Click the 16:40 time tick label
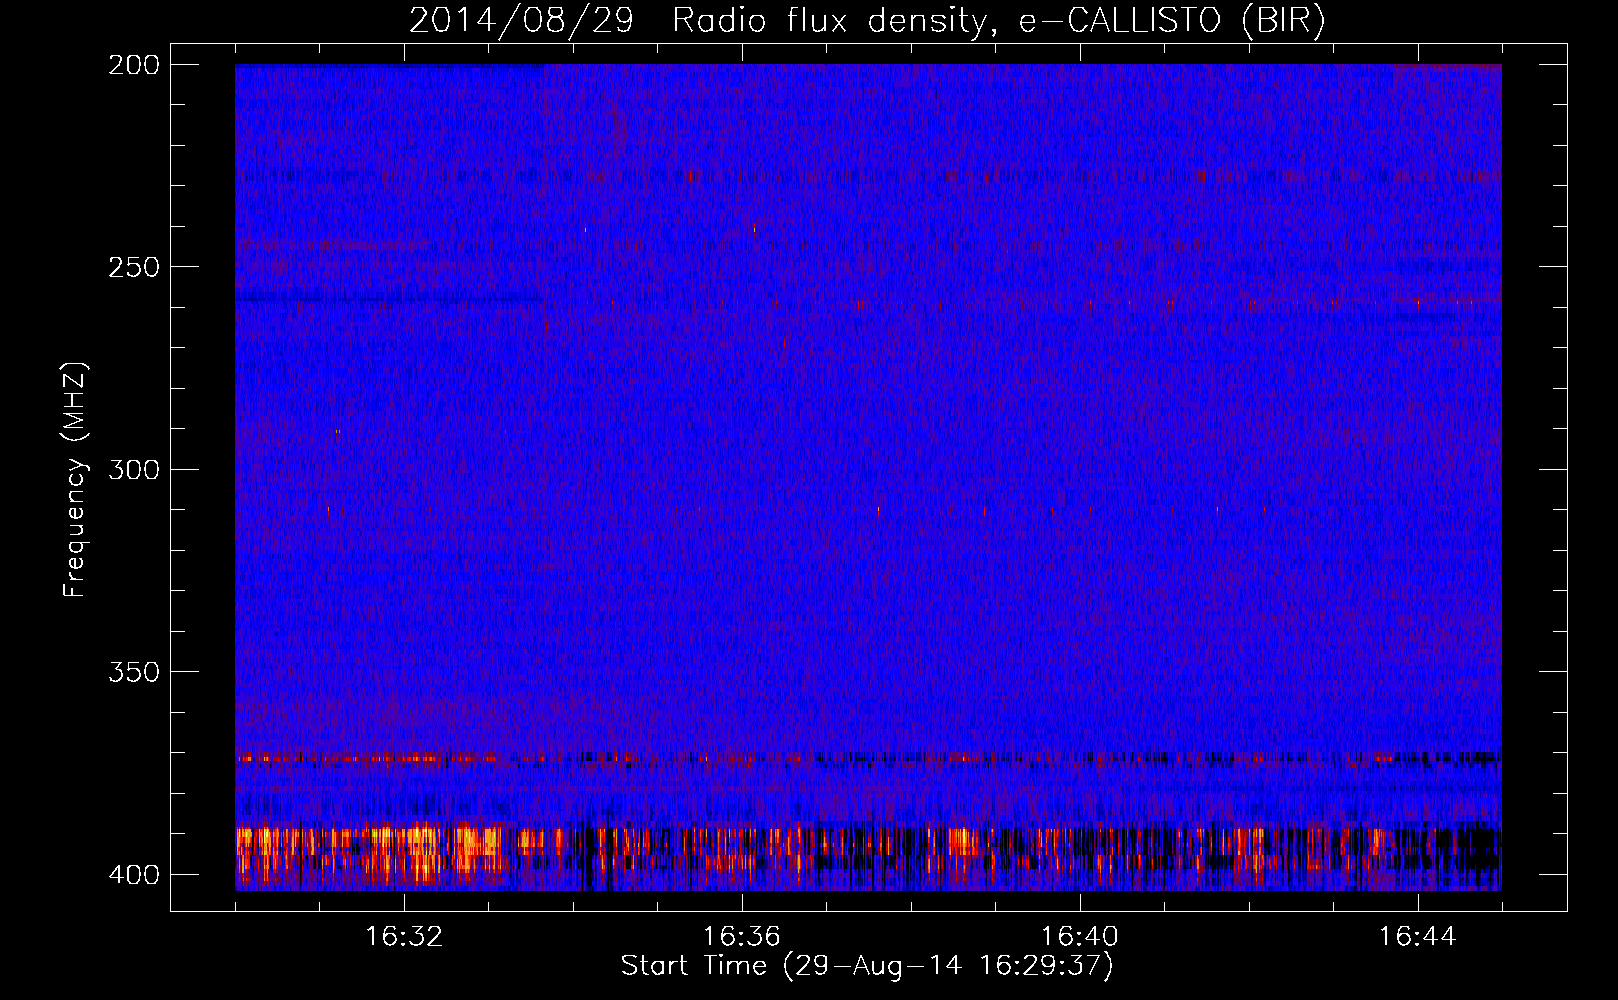Screen dimensions: 1618x1000 [x=1080, y=936]
